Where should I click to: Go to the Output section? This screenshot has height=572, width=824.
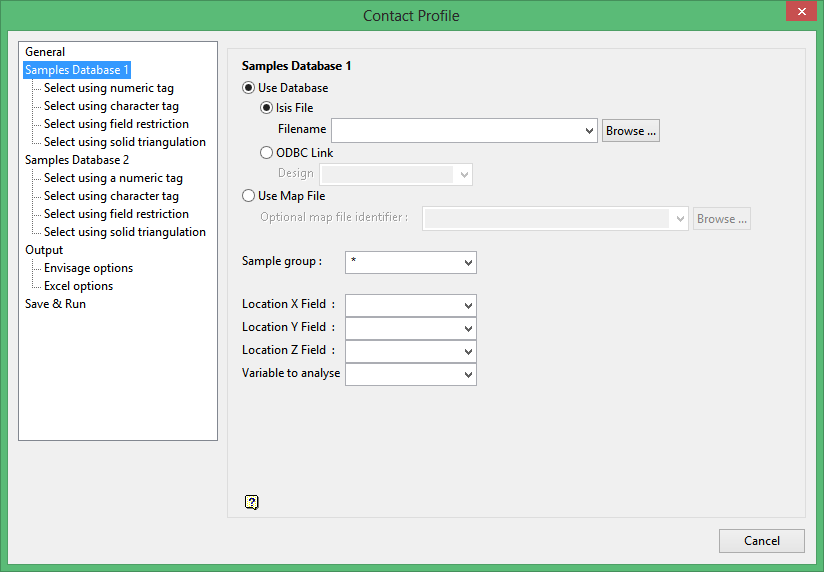coord(44,250)
